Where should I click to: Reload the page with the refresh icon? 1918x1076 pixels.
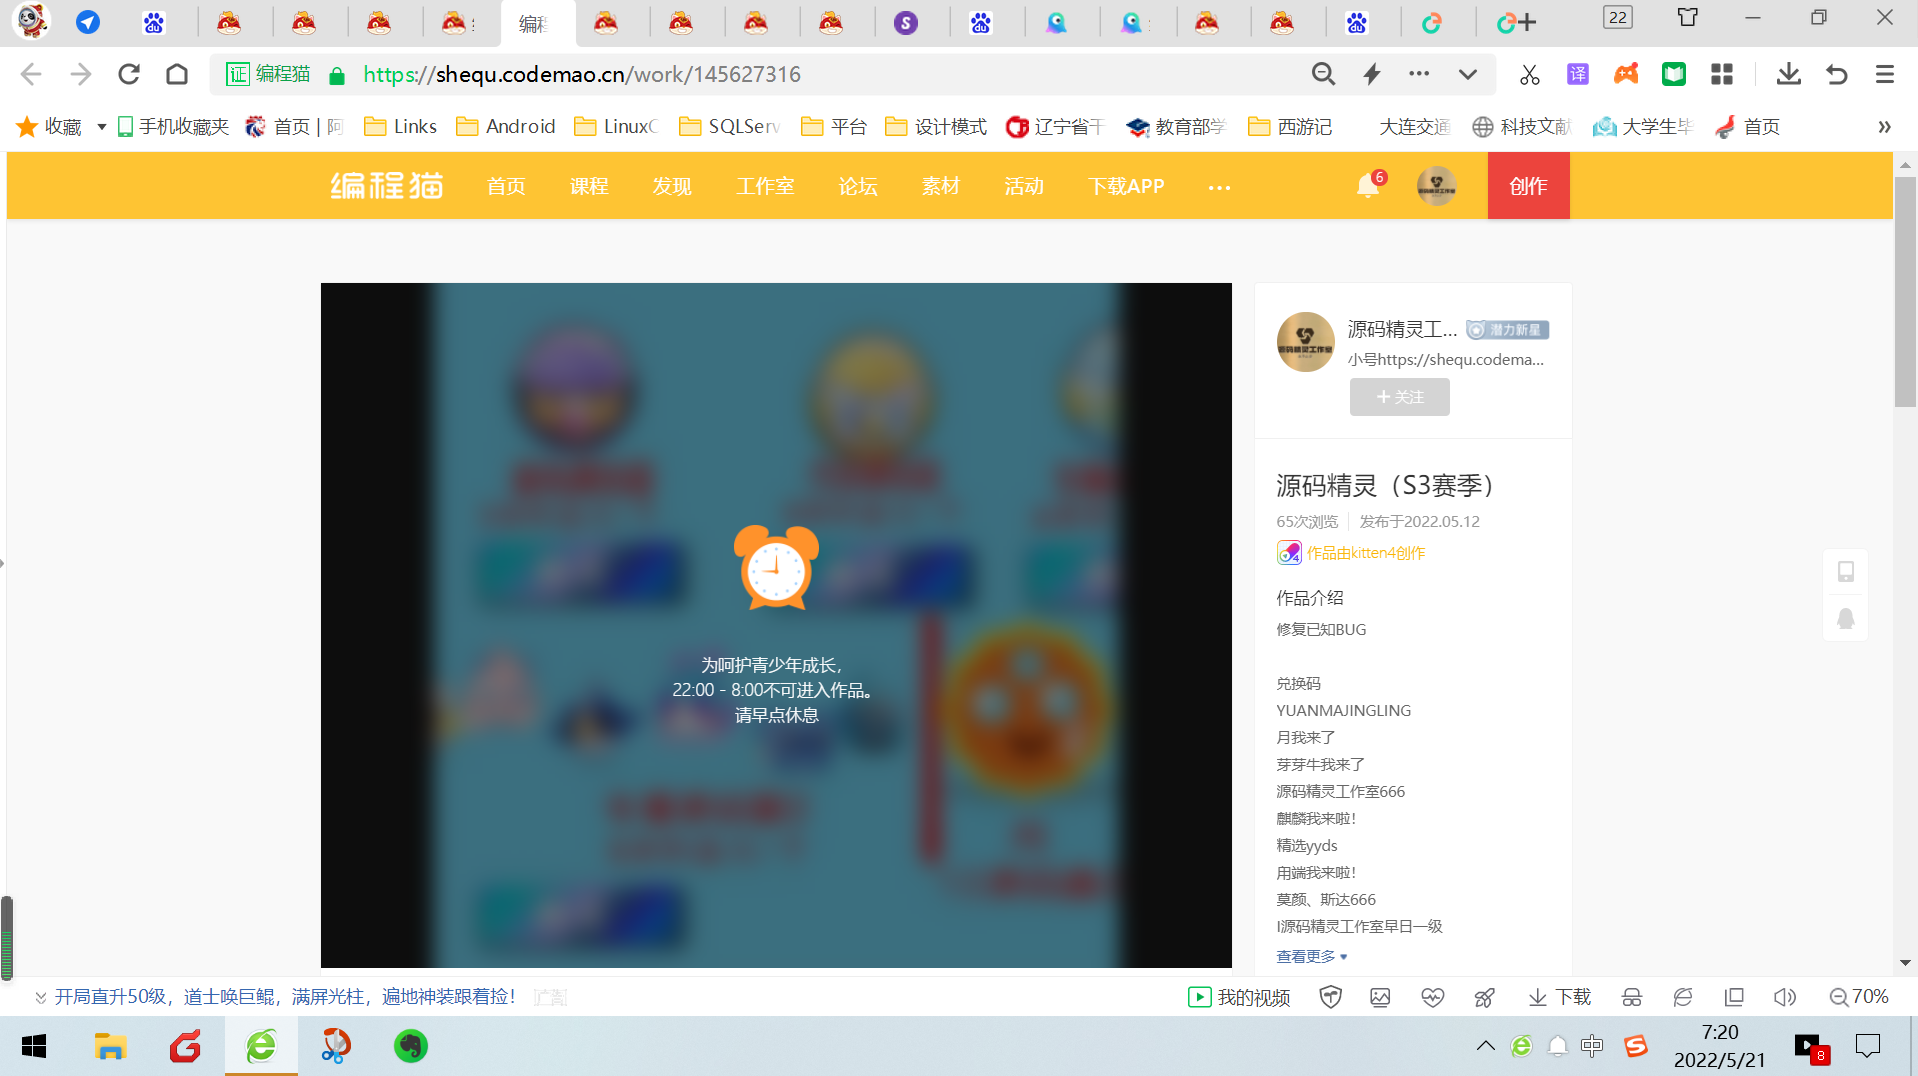tap(129, 74)
